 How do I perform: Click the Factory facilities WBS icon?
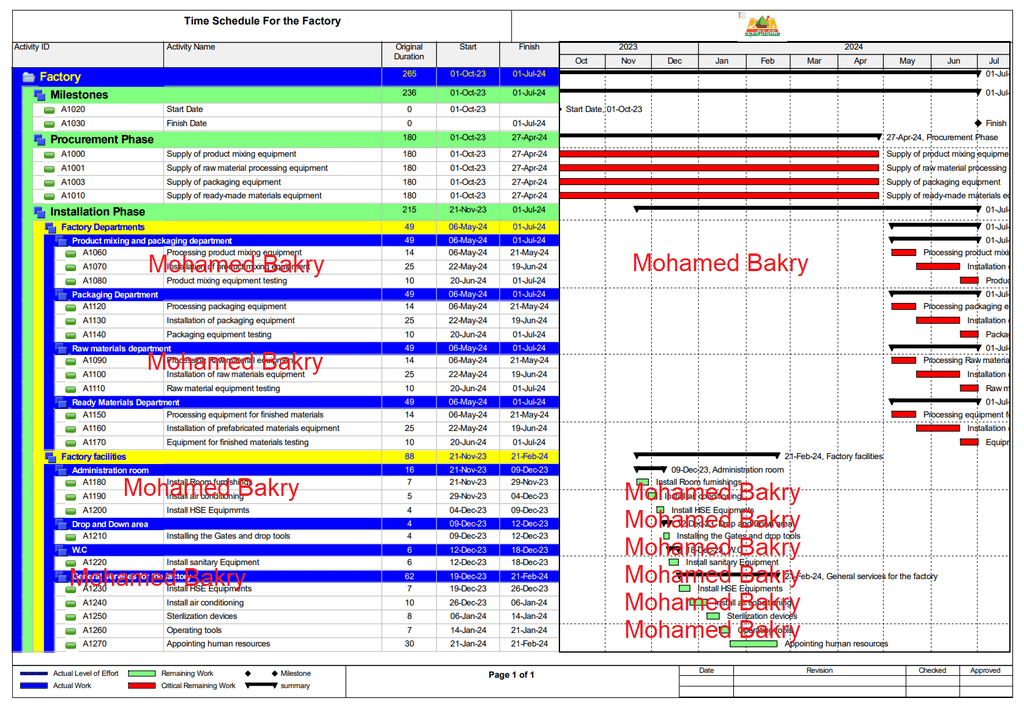click(50, 457)
